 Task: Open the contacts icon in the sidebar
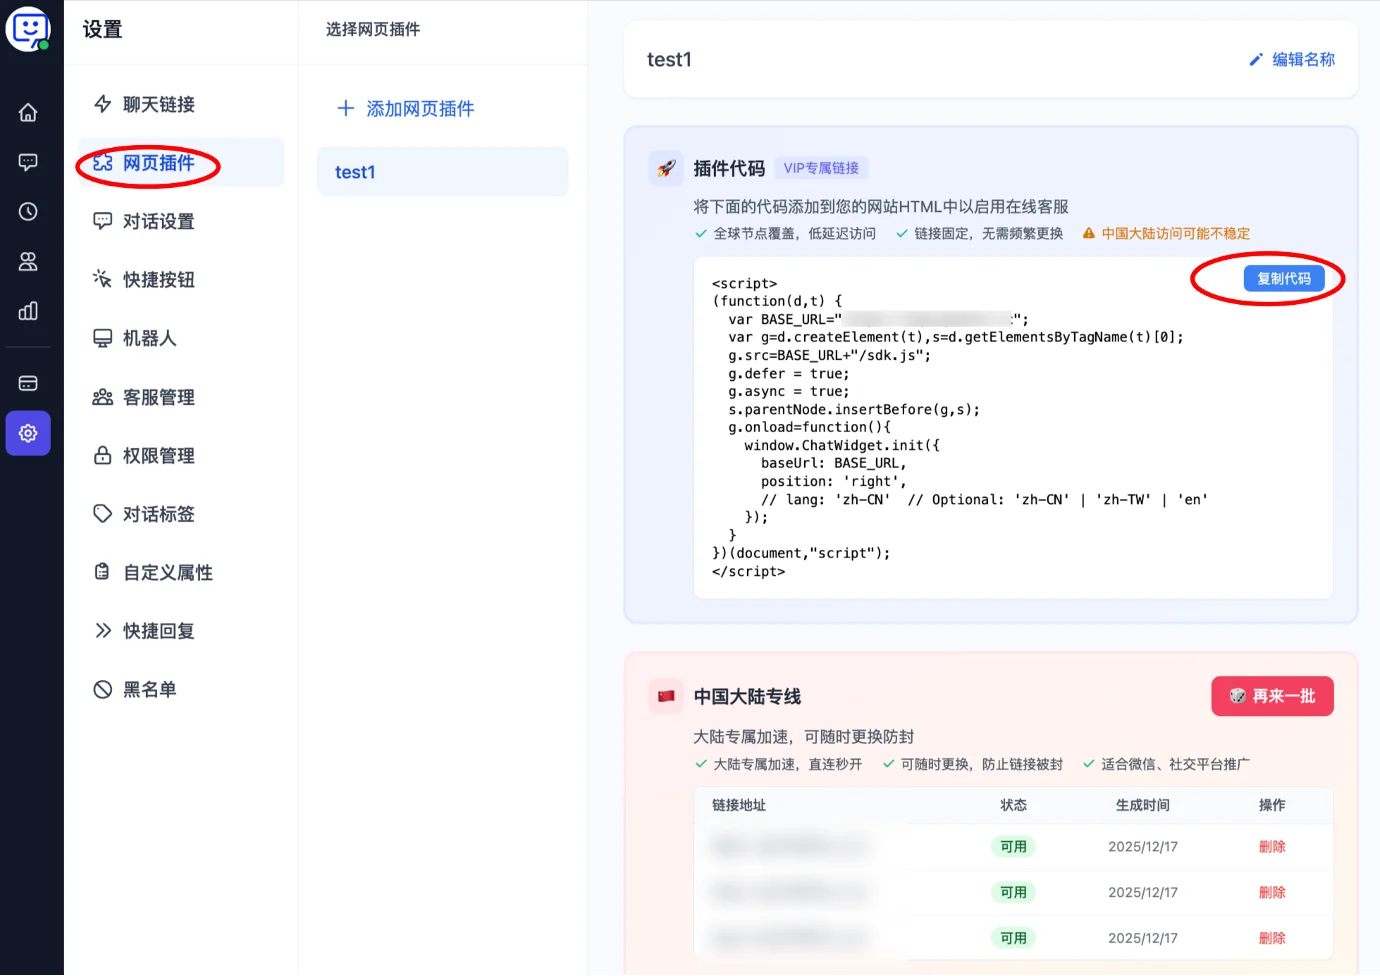click(x=27, y=261)
